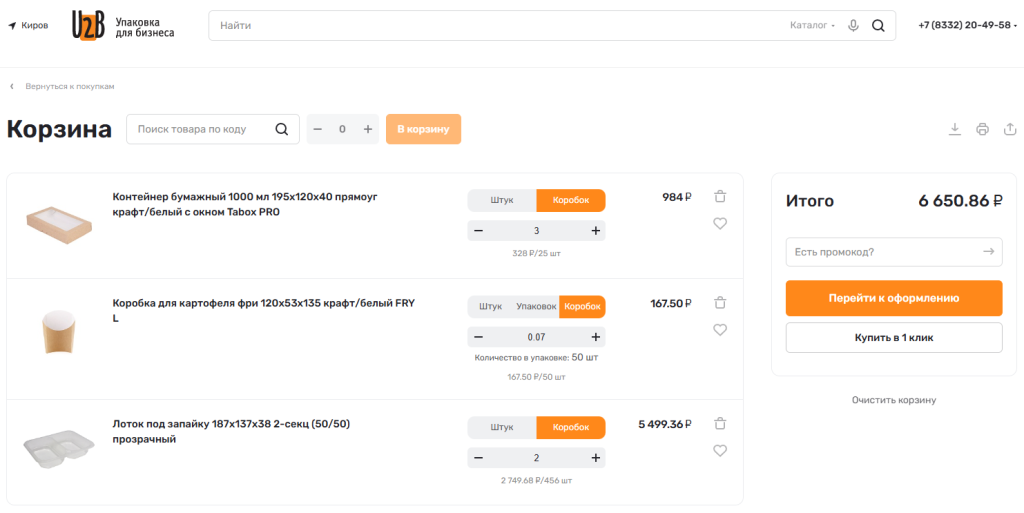Add FRY L fries box to favorites
The image size is (1024, 513).
point(720,329)
